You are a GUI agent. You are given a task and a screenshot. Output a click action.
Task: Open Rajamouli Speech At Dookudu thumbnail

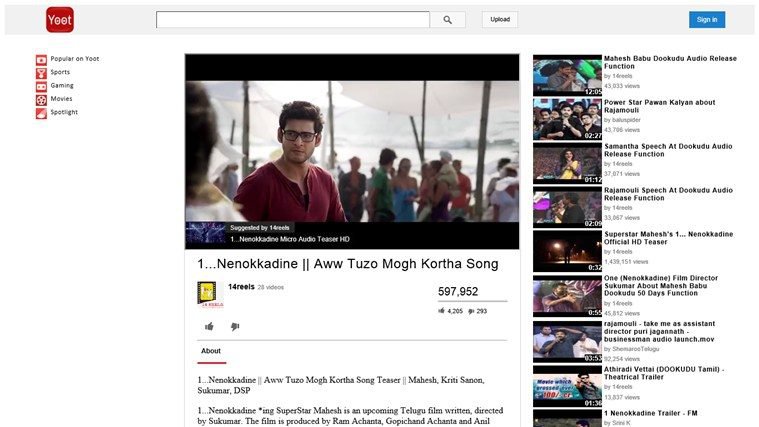click(567, 207)
